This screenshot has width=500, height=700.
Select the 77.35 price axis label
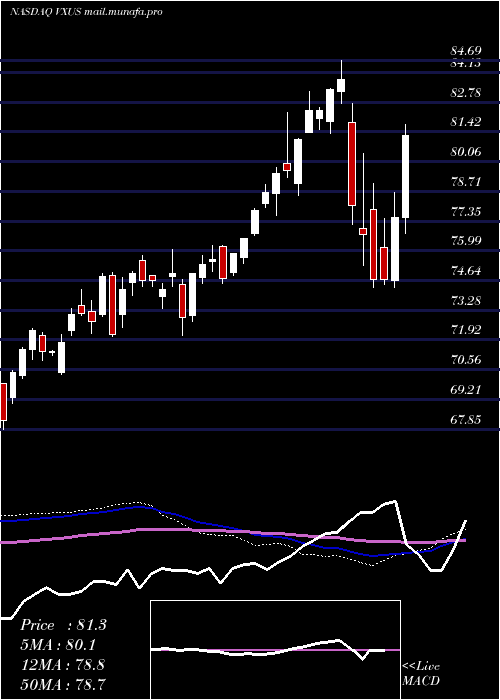point(466,211)
